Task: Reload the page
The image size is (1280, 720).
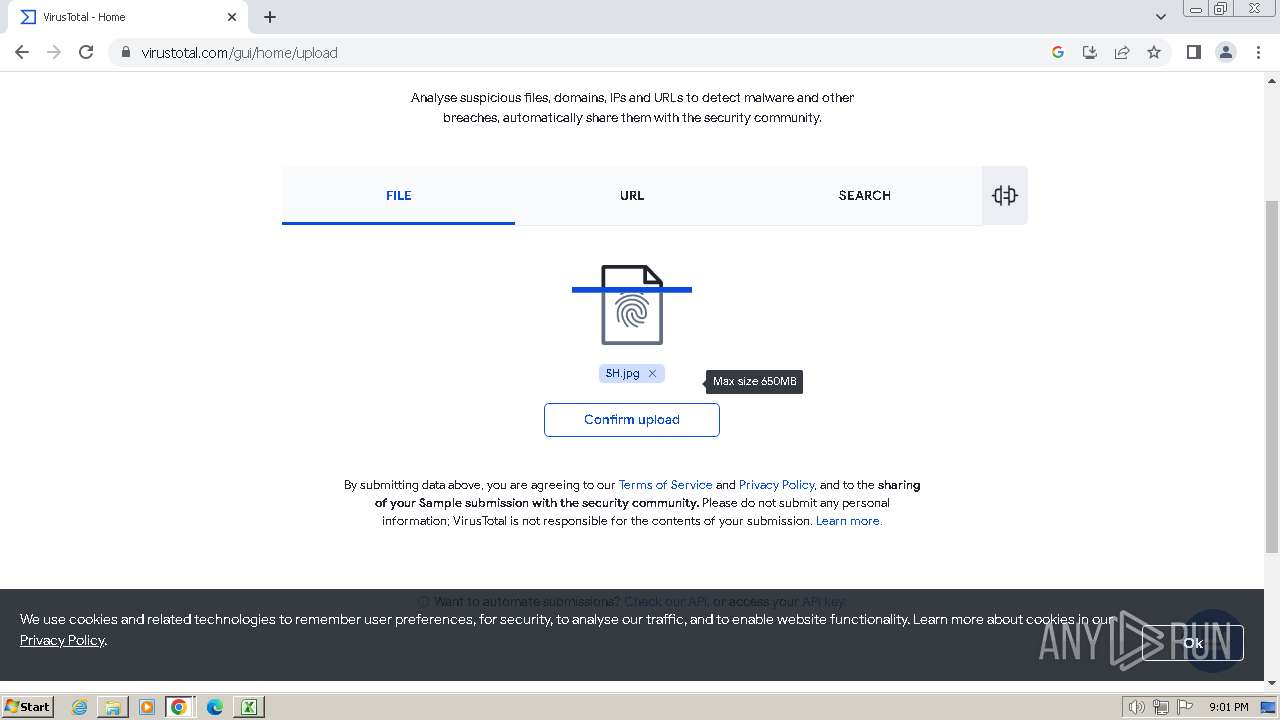Action: (86, 52)
